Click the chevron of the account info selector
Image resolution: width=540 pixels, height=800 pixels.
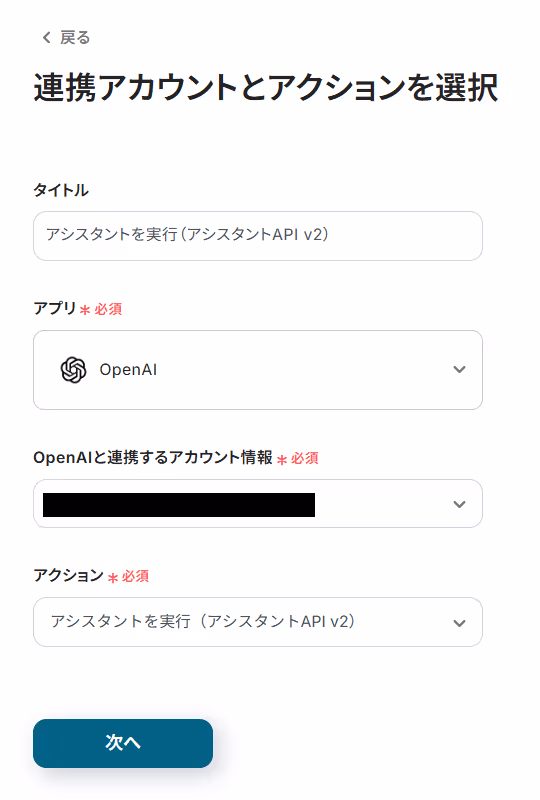coord(459,504)
